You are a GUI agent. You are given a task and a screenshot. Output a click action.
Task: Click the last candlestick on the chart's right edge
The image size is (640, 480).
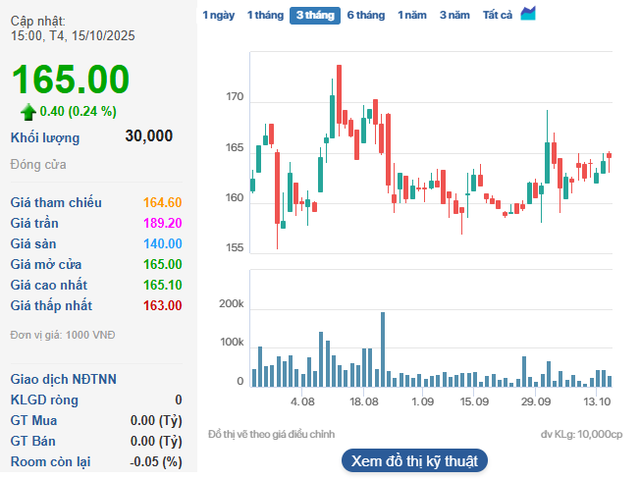(609, 155)
